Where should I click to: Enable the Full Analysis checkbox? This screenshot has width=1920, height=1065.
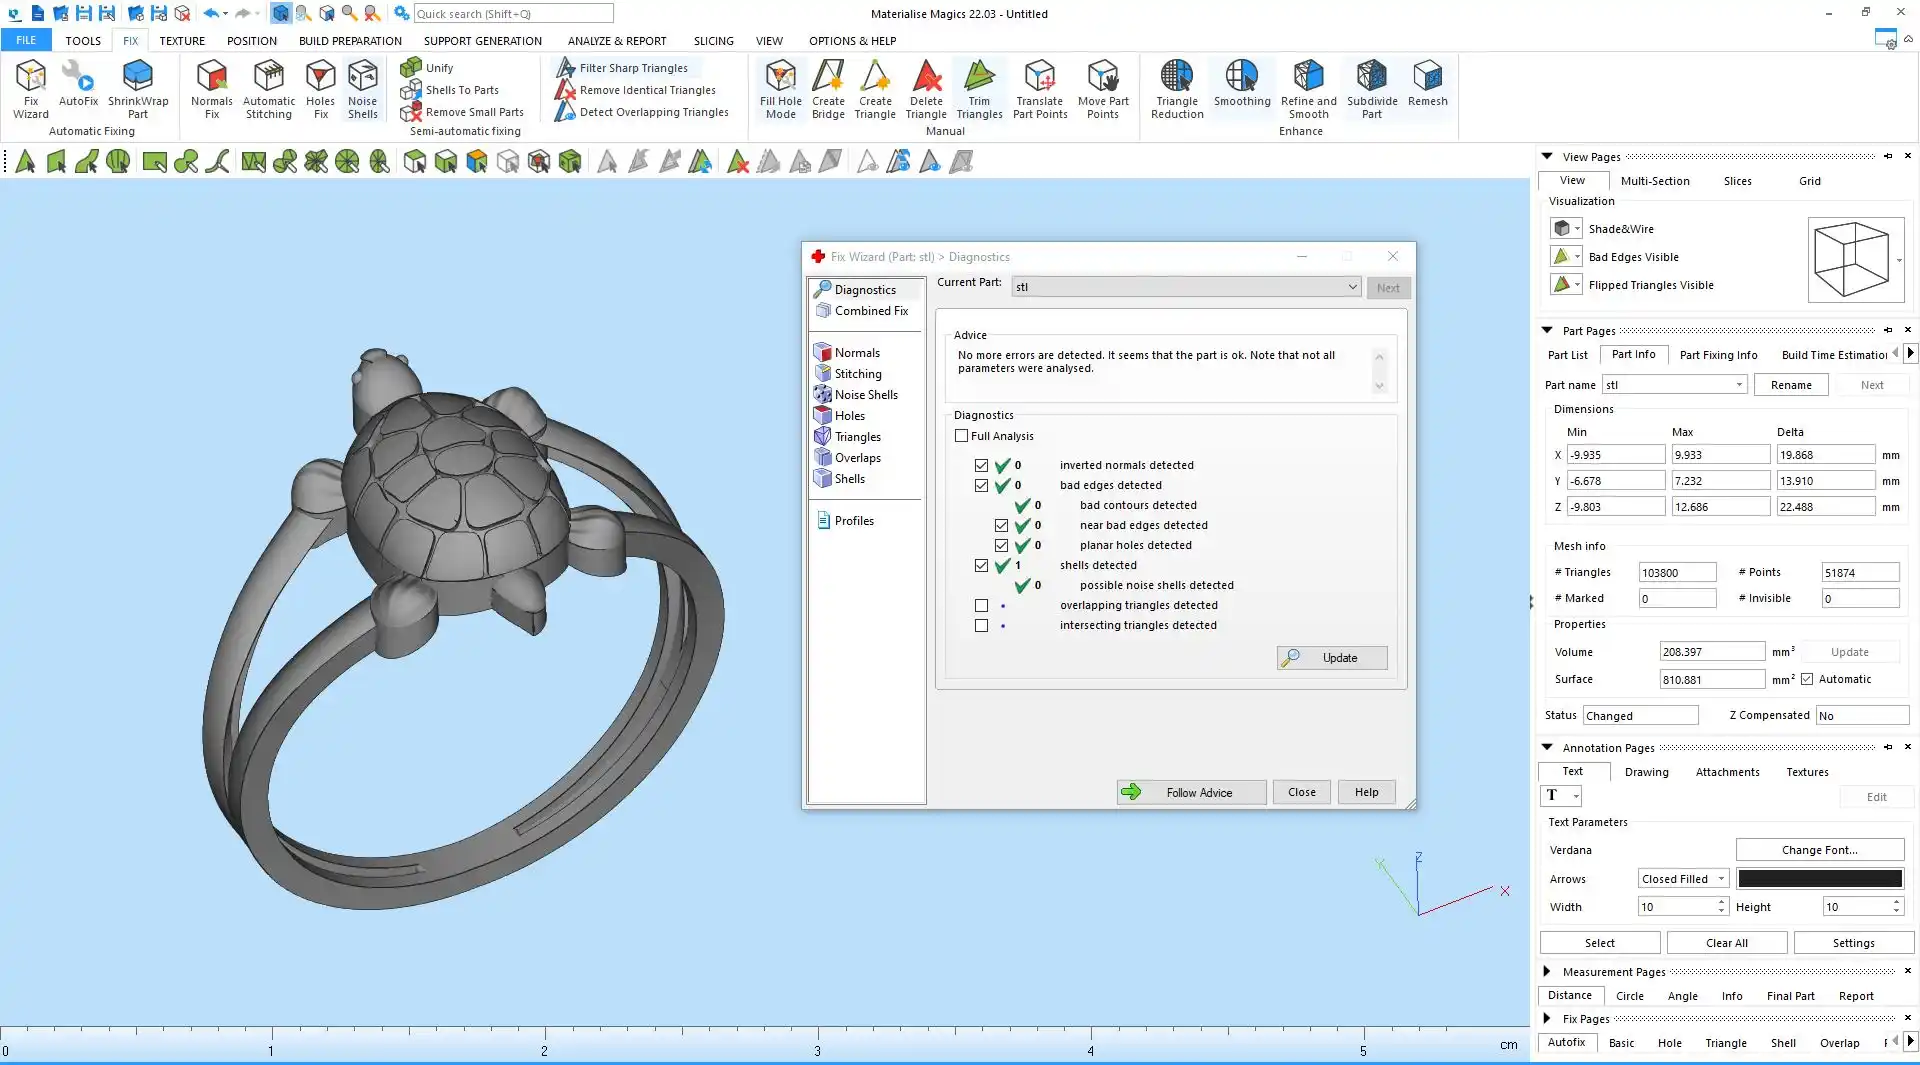tap(962, 436)
